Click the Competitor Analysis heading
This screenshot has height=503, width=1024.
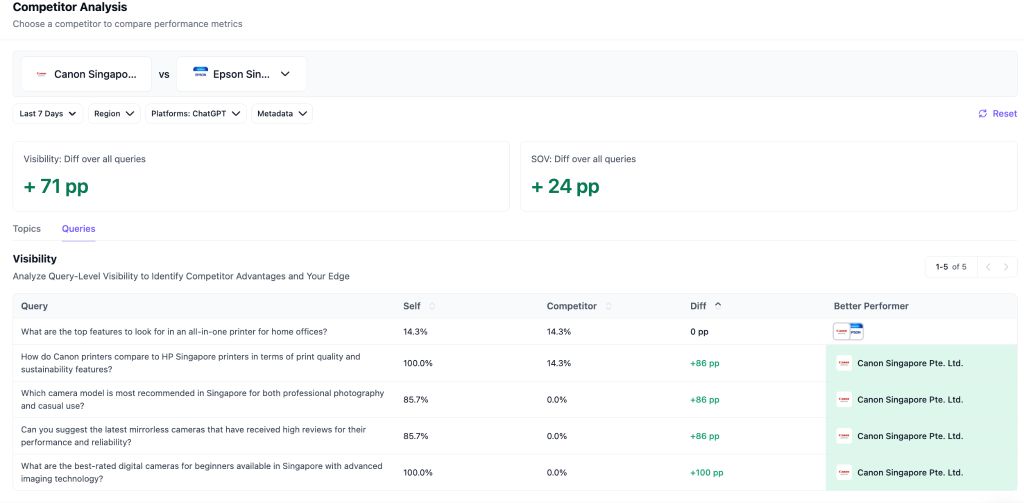click(70, 8)
